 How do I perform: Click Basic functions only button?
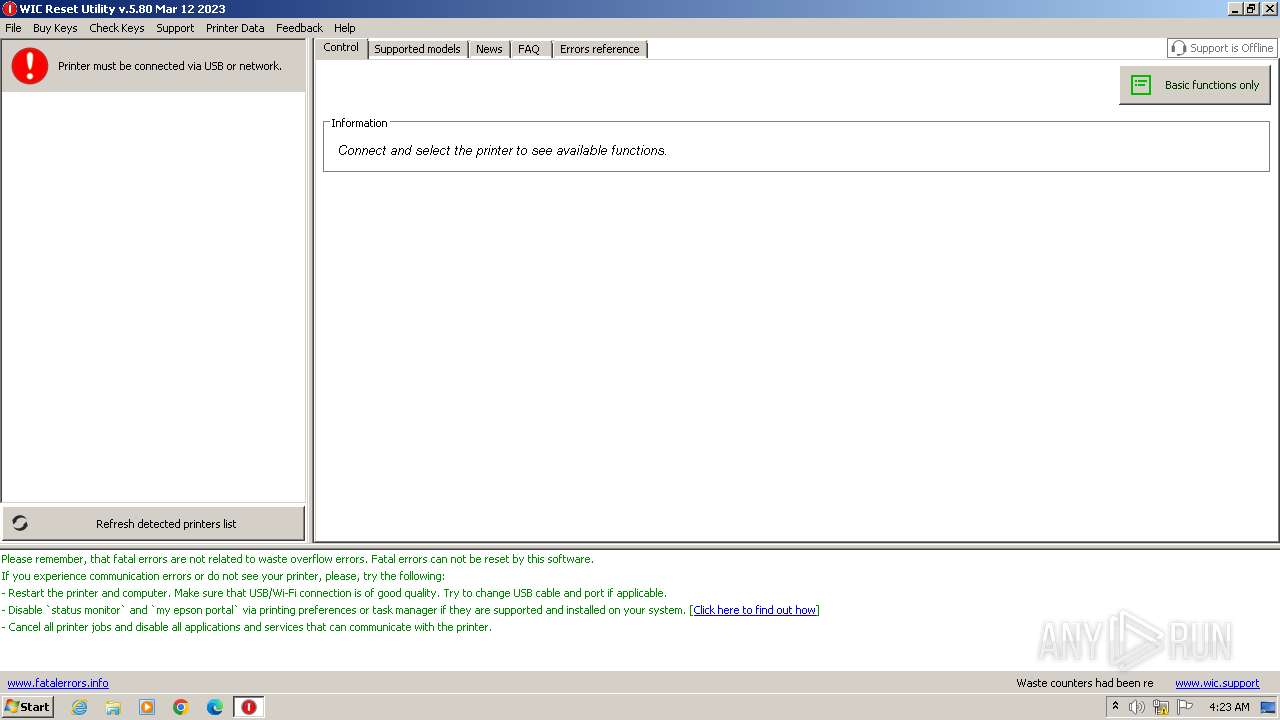(x=1195, y=85)
